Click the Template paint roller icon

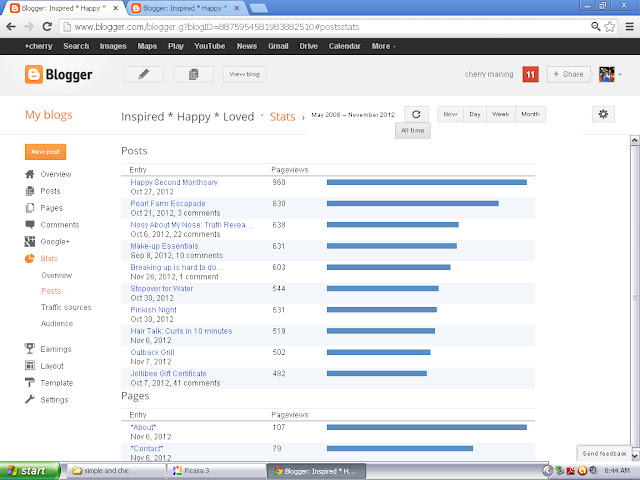coord(30,382)
